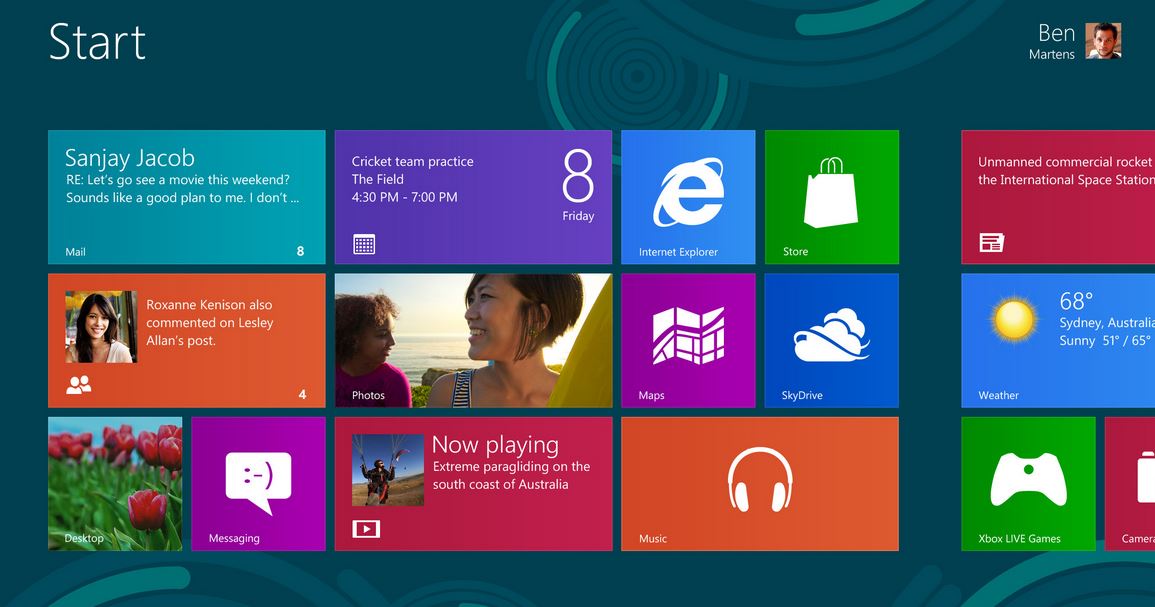This screenshot has height=607, width=1155.
Task: Click the Ben Martens user name
Action: click(x=1052, y=42)
